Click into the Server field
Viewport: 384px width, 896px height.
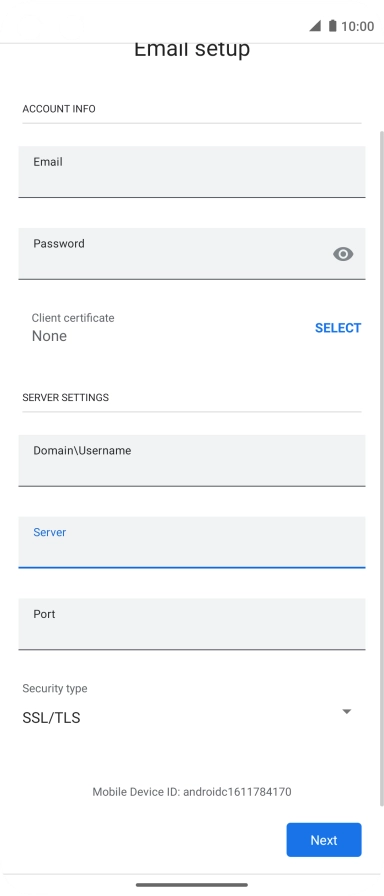[x=192, y=542]
